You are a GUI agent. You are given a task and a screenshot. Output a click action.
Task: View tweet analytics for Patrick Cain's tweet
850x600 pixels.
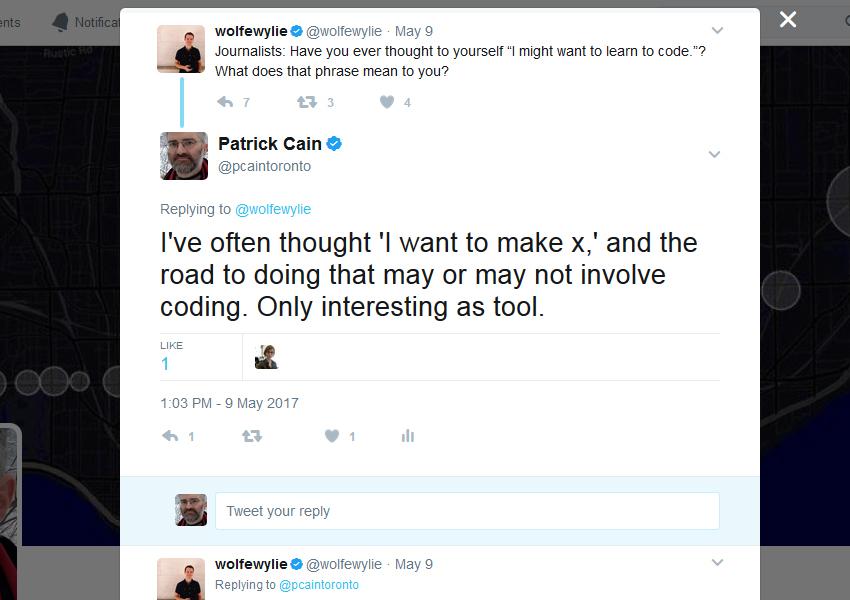click(407, 435)
